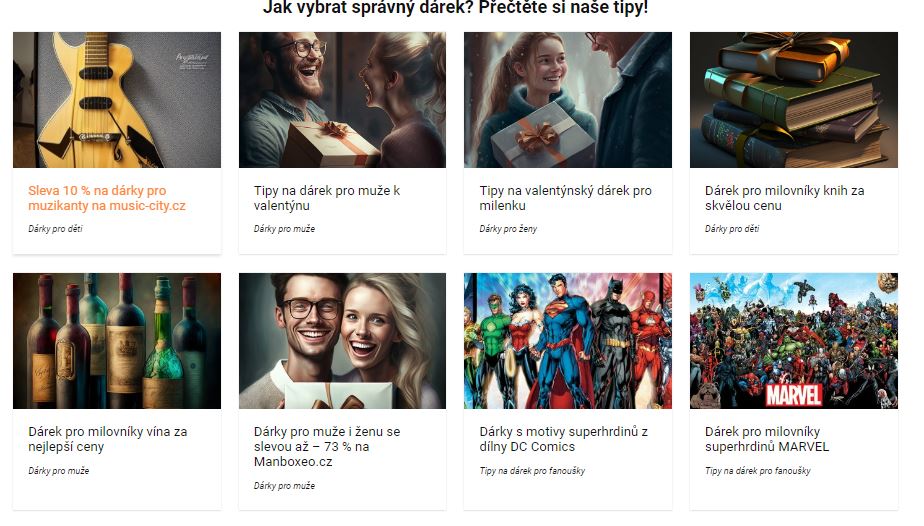The width and height of the screenshot is (924, 526).
Task: Open 'Dárek pro milovníky knih za skvělou cenu'
Action: pyautogui.click(x=784, y=198)
